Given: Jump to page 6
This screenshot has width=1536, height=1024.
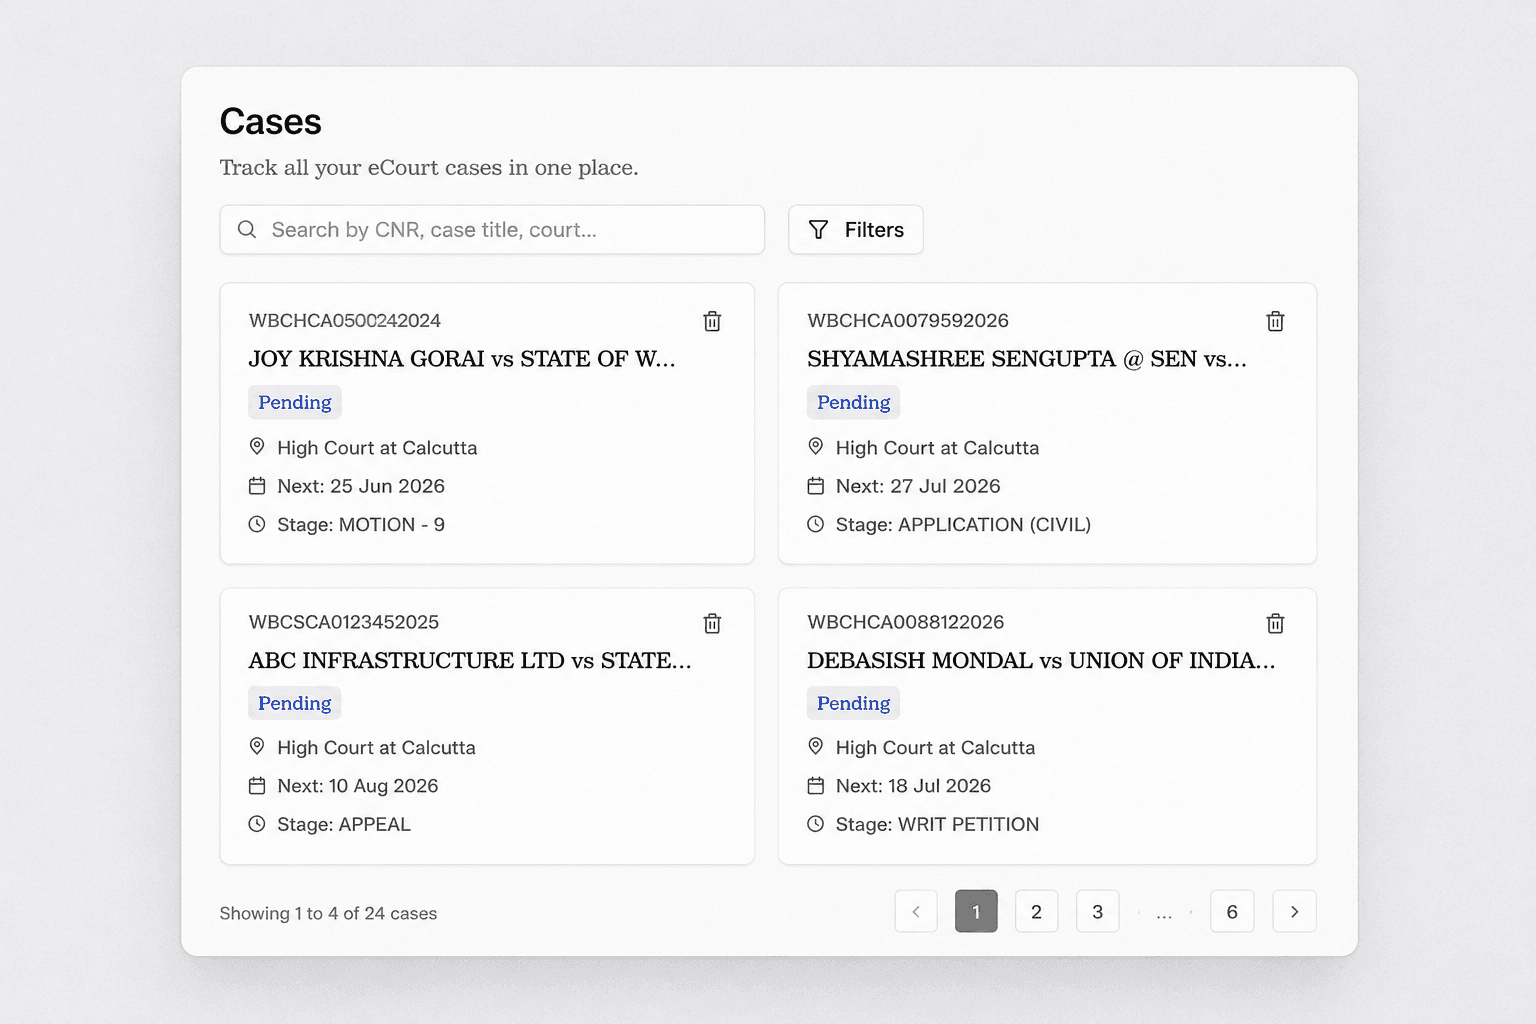Looking at the screenshot, I should (1232, 911).
